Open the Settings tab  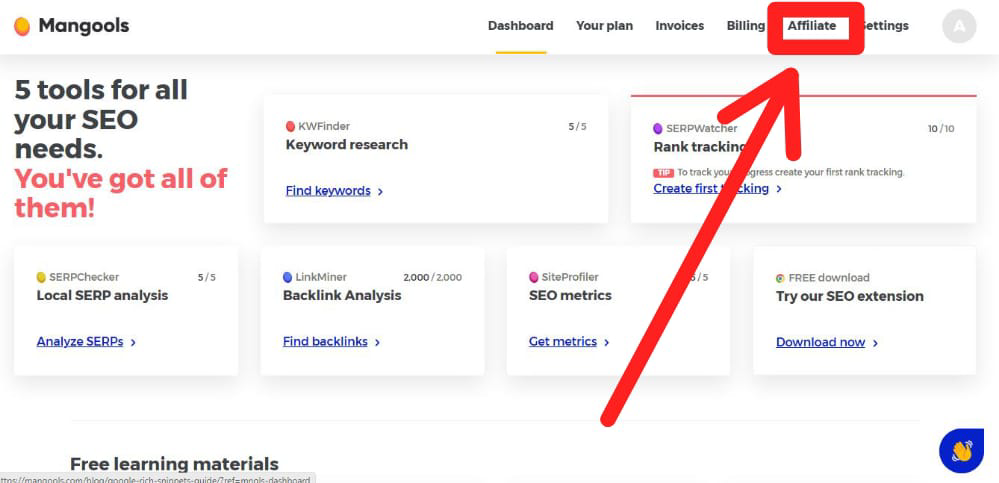click(x=885, y=26)
